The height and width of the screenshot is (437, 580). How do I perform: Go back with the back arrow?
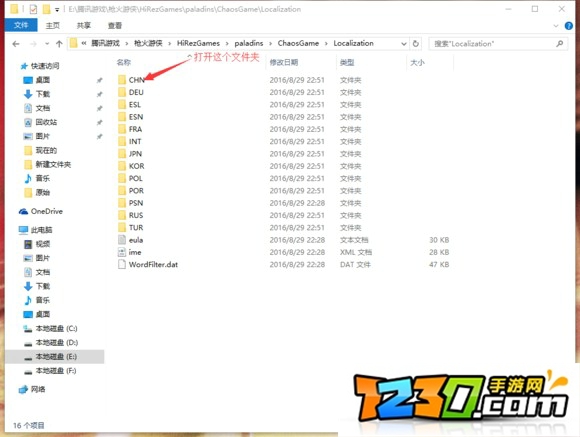16,44
